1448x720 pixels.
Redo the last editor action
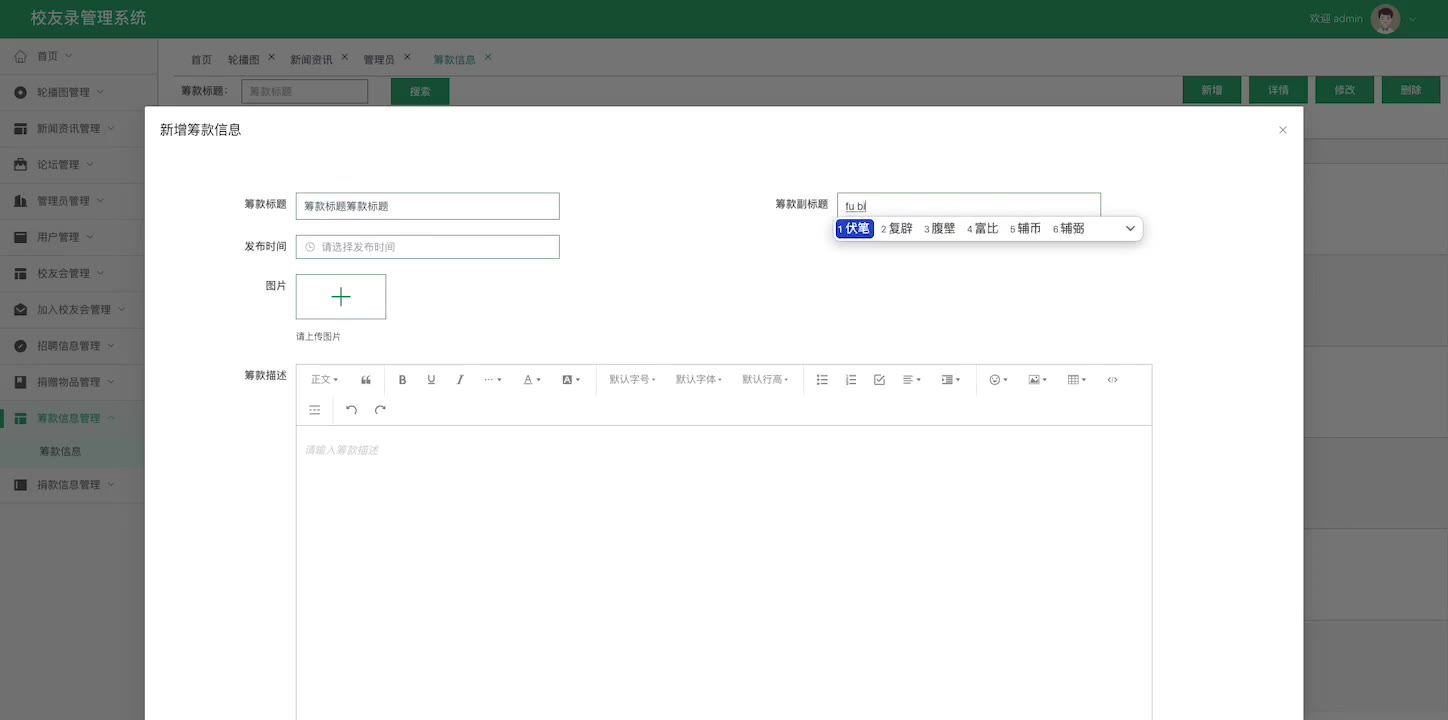(380, 410)
